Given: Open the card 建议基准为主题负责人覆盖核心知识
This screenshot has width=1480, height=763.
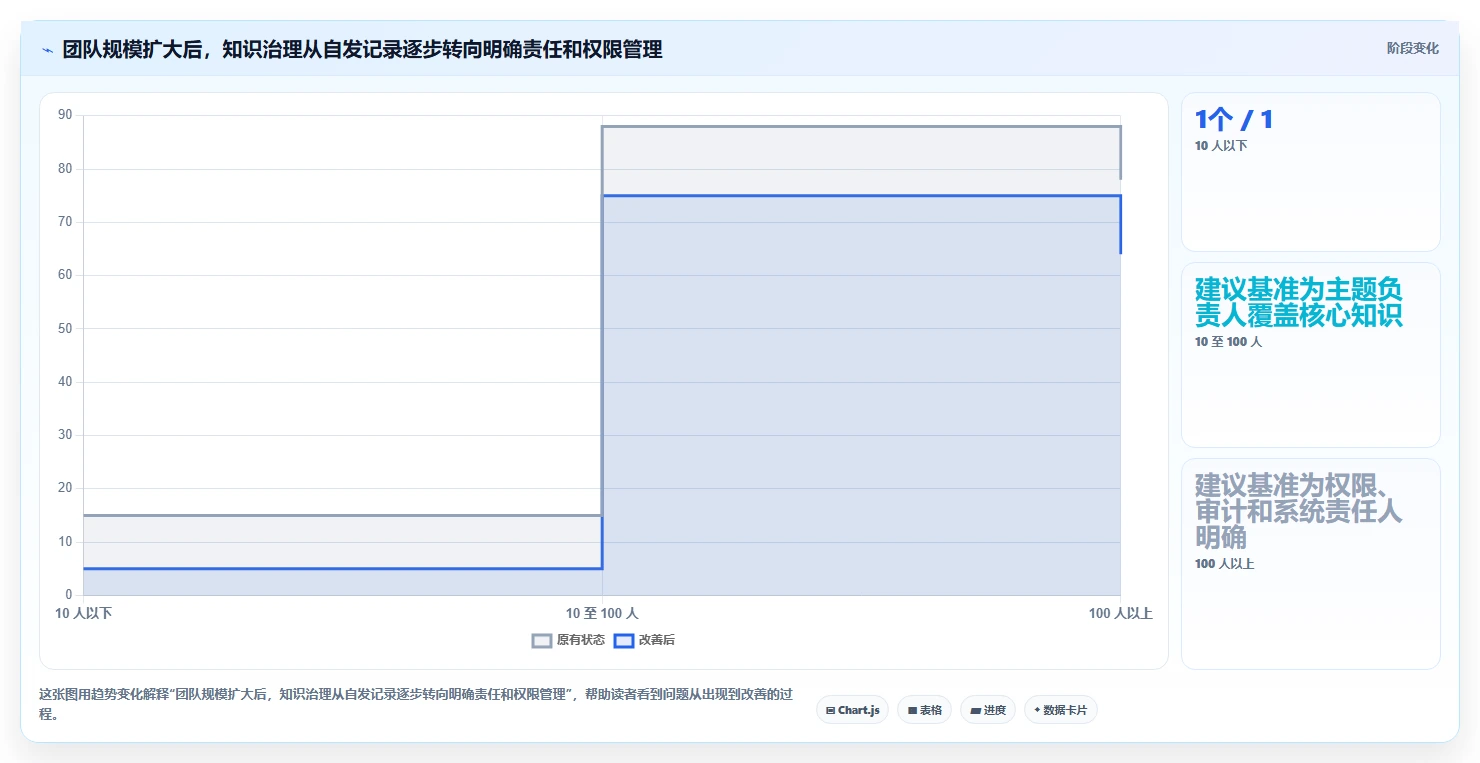Looking at the screenshot, I should coord(1310,355).
